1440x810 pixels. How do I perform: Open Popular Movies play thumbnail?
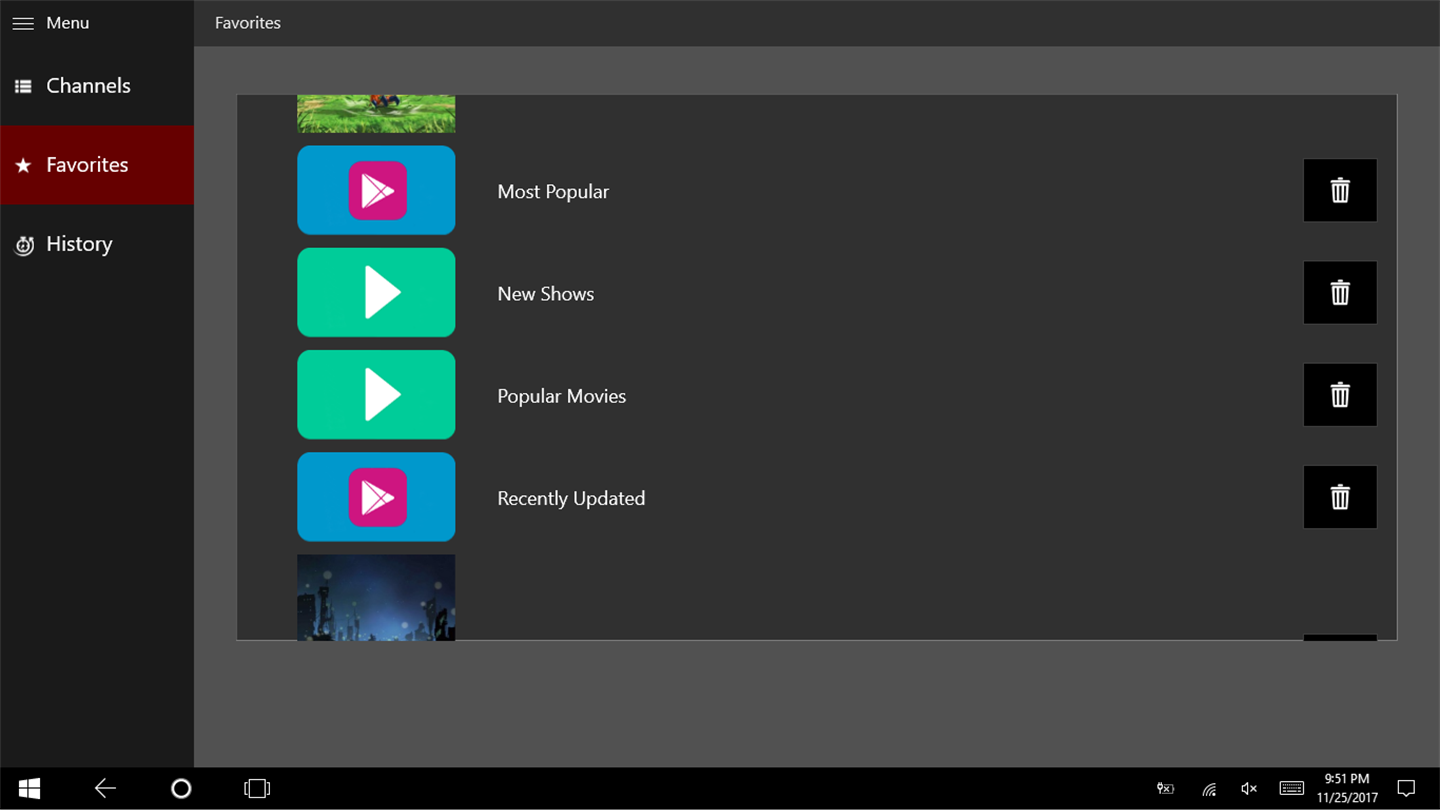pyautogui.click(x=376, y=394)
